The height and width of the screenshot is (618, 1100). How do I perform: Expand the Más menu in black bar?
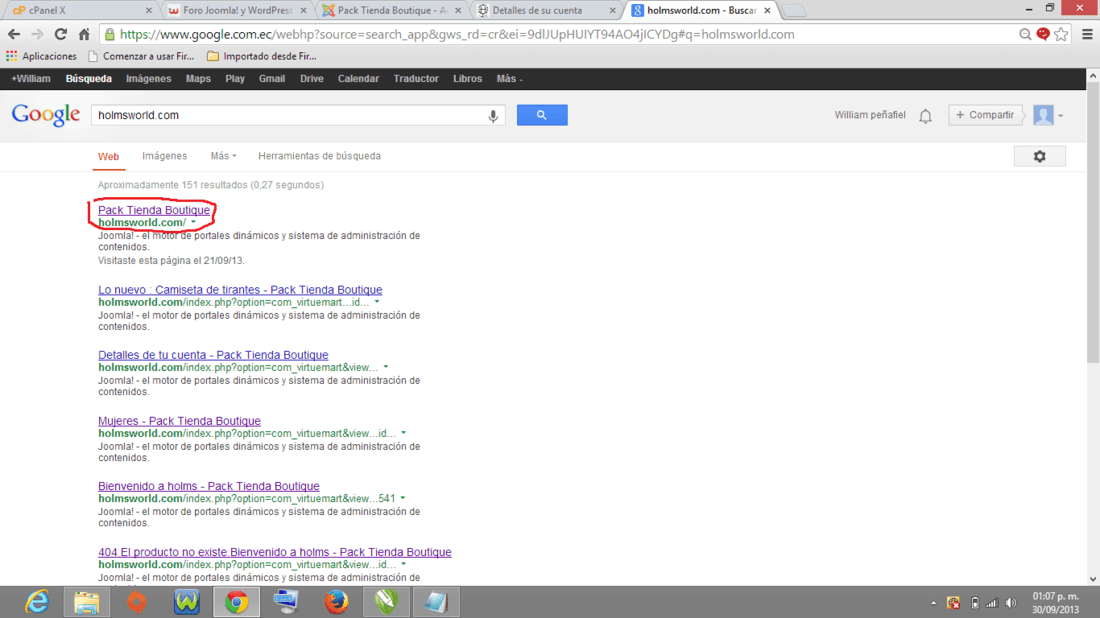click(509, 79)
